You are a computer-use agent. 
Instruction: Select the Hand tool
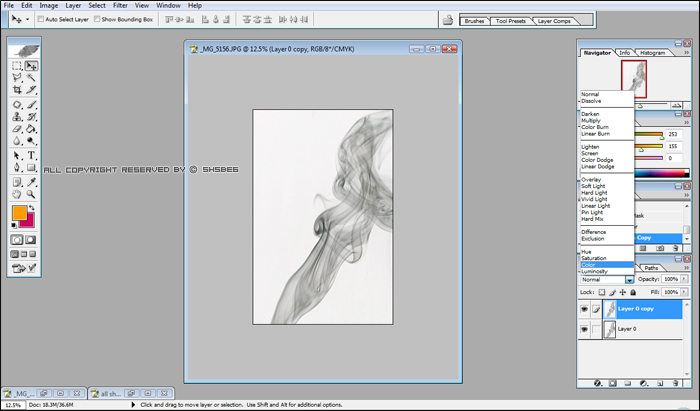(17, 194)
